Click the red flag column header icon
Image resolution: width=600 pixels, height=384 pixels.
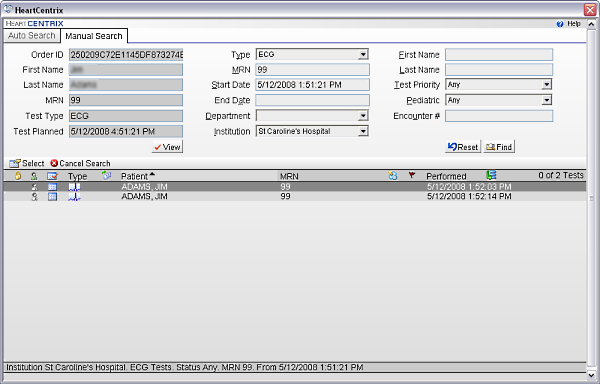[x=412, y=175]
